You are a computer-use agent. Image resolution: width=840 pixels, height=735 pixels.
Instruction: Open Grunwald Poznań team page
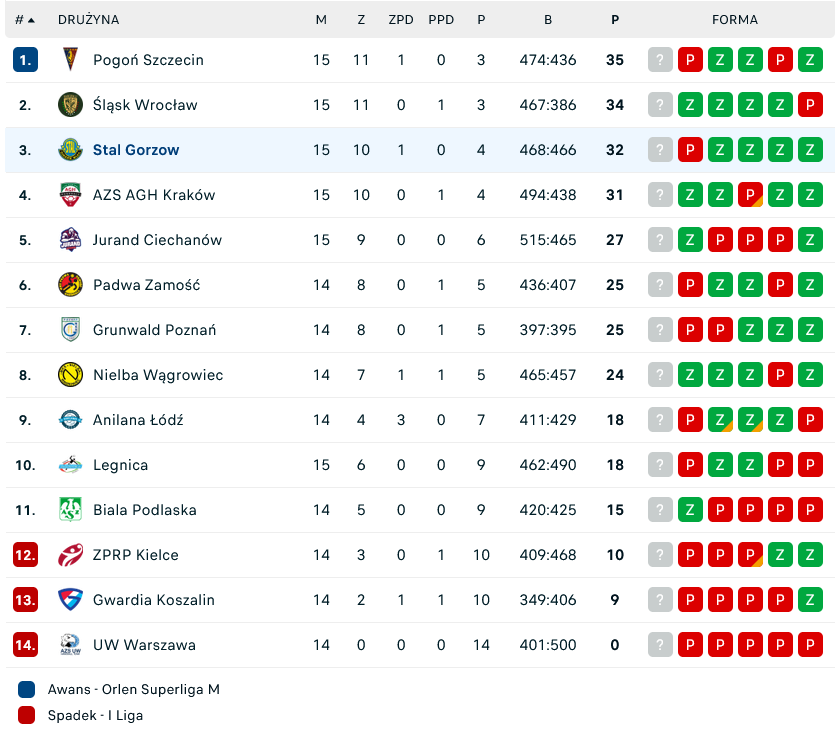(154, 330)
